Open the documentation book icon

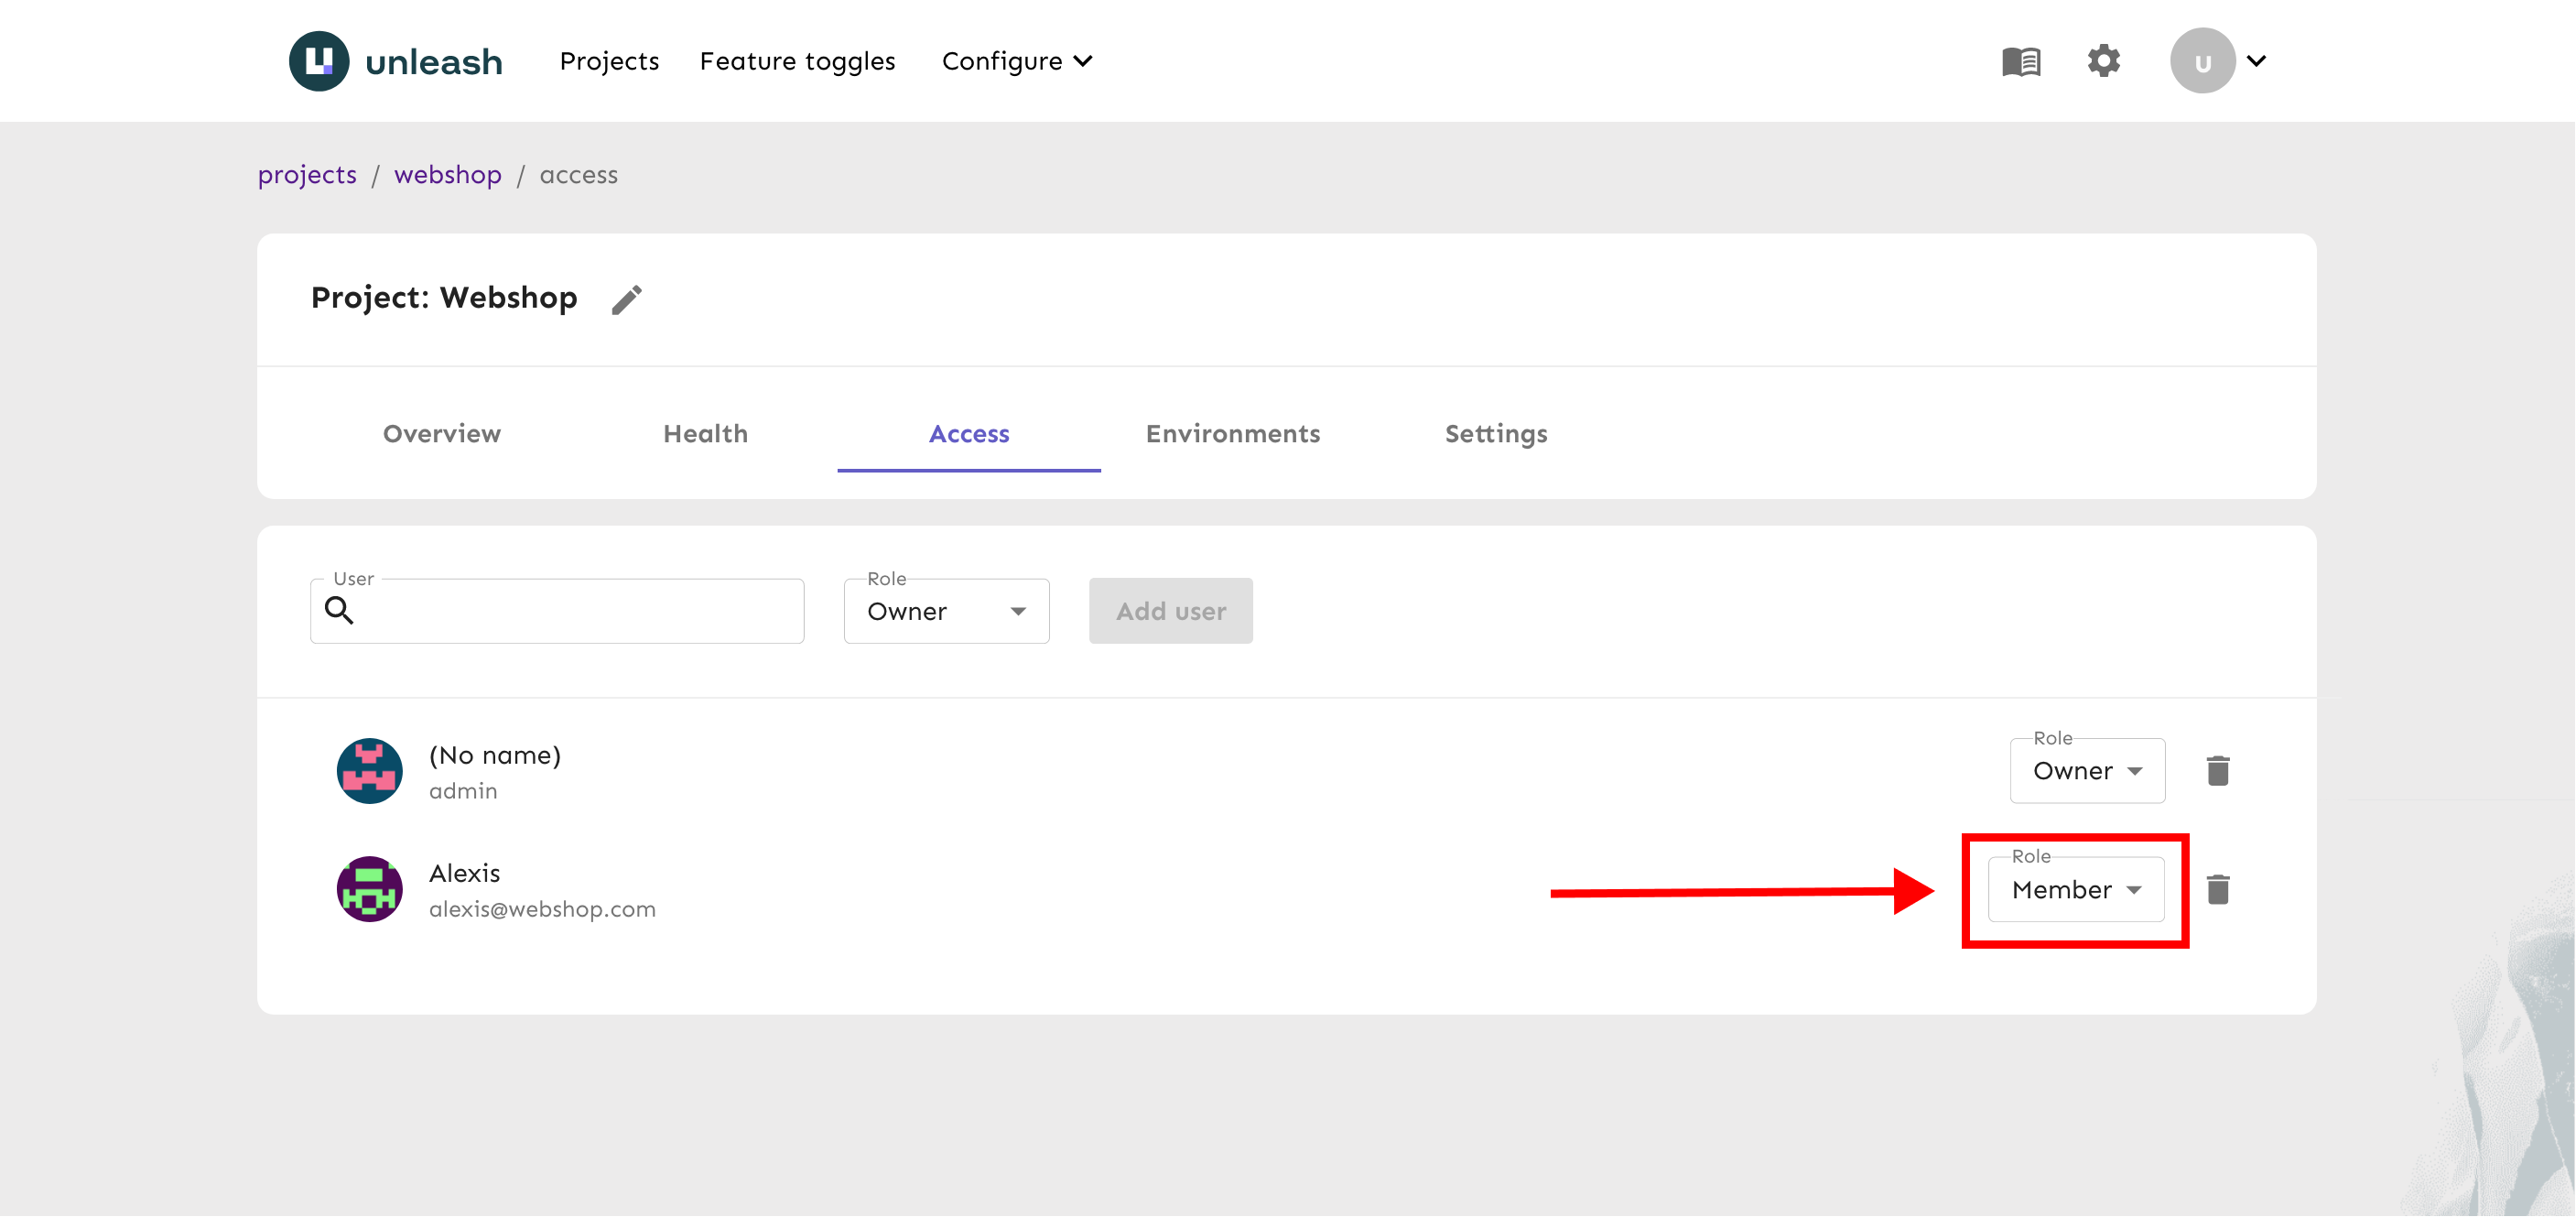pyautogui.click(x=2020, y=61)
